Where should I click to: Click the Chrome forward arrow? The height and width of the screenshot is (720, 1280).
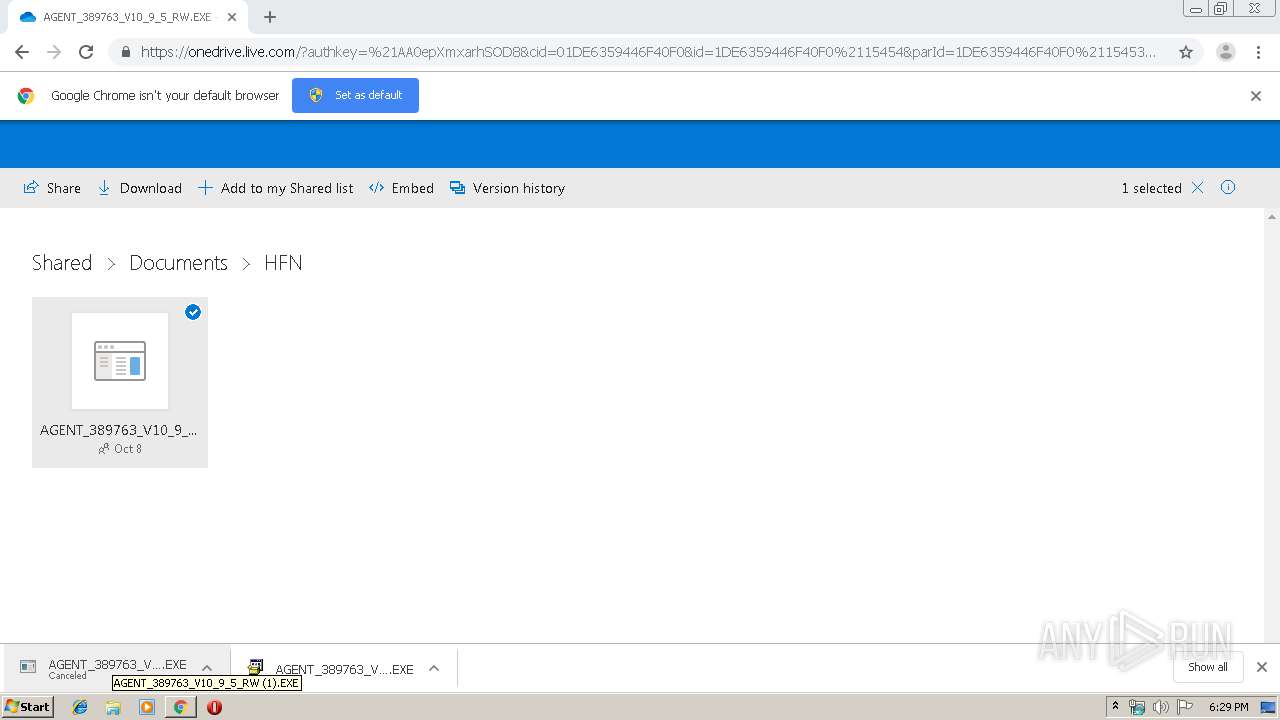(x=54, y=52)
